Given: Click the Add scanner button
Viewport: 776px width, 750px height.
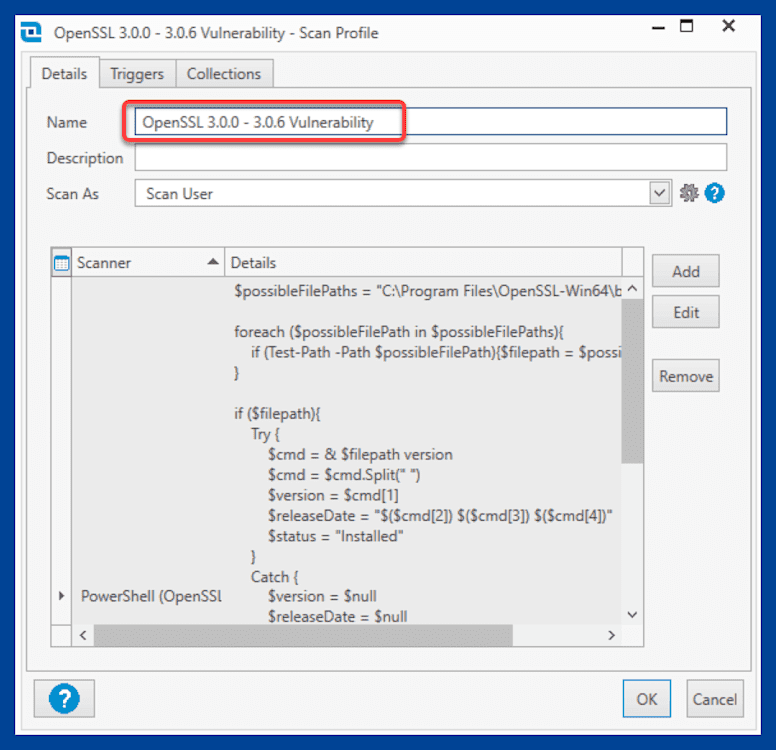Looking at the screenshot, I should click(x=685, y=271).
